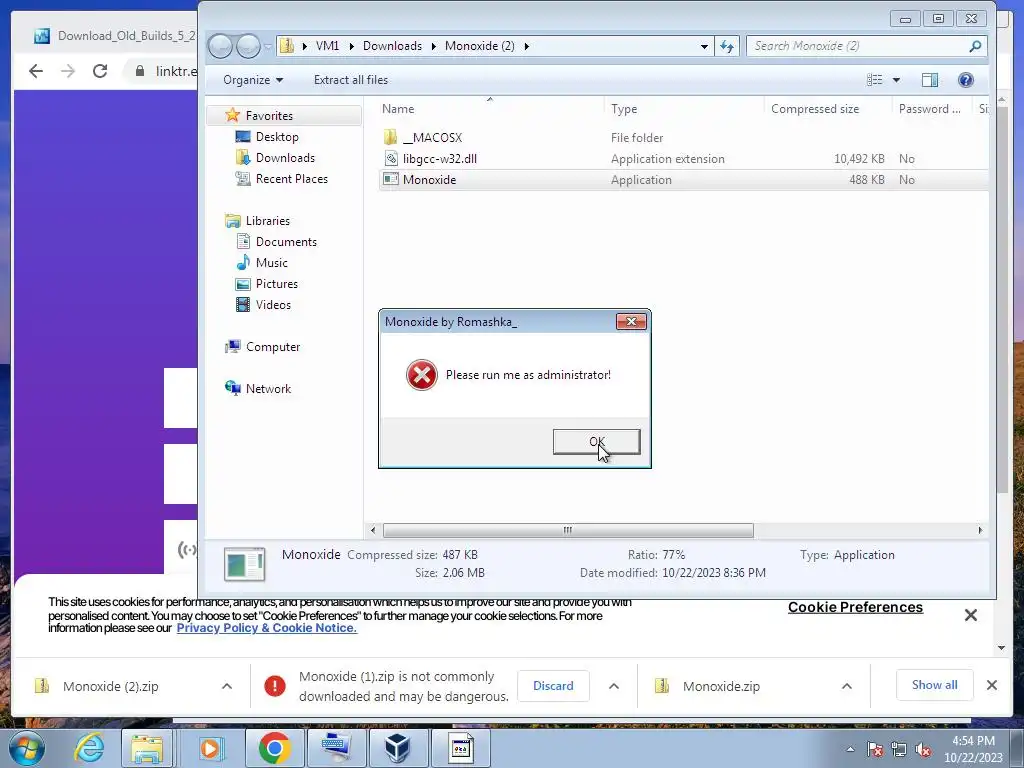Open Pictures library
This screenshot has width=1024, height=768.
(277, 283)
